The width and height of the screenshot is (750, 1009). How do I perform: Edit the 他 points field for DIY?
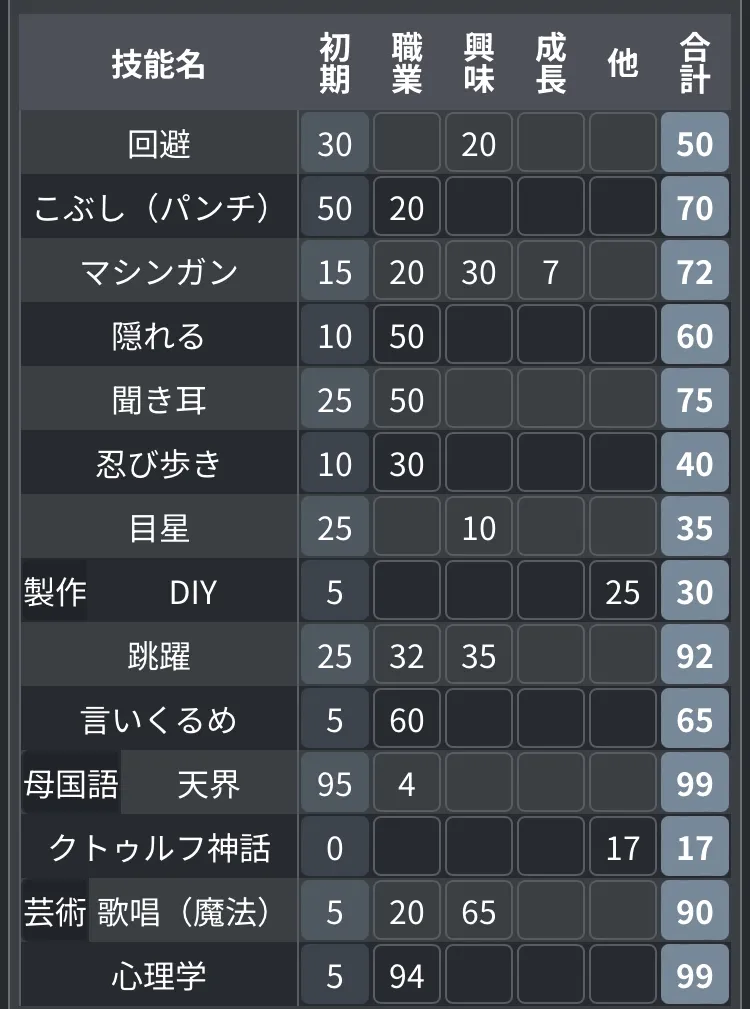coord(623,593)
